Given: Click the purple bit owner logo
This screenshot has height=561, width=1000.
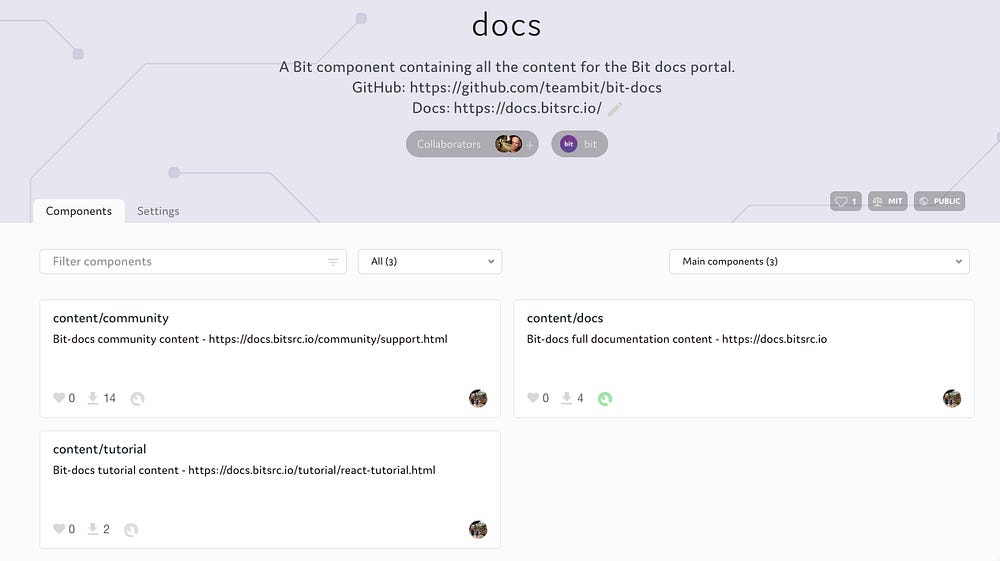Looking at the screenshot, I should pos(568,144).
